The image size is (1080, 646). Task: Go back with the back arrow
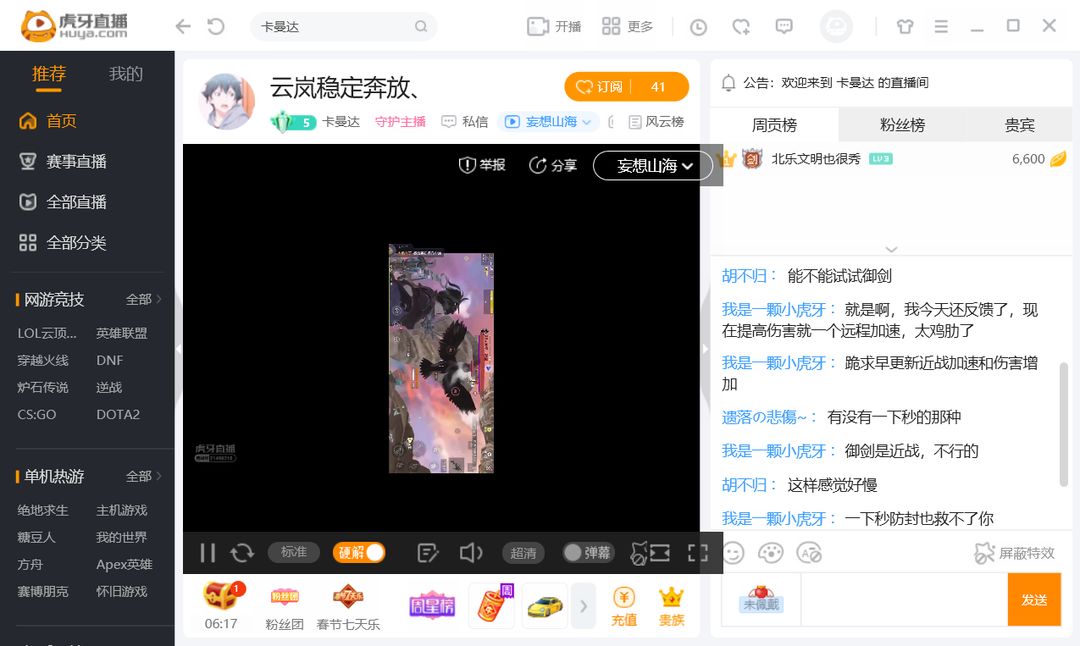coord(183,27)
